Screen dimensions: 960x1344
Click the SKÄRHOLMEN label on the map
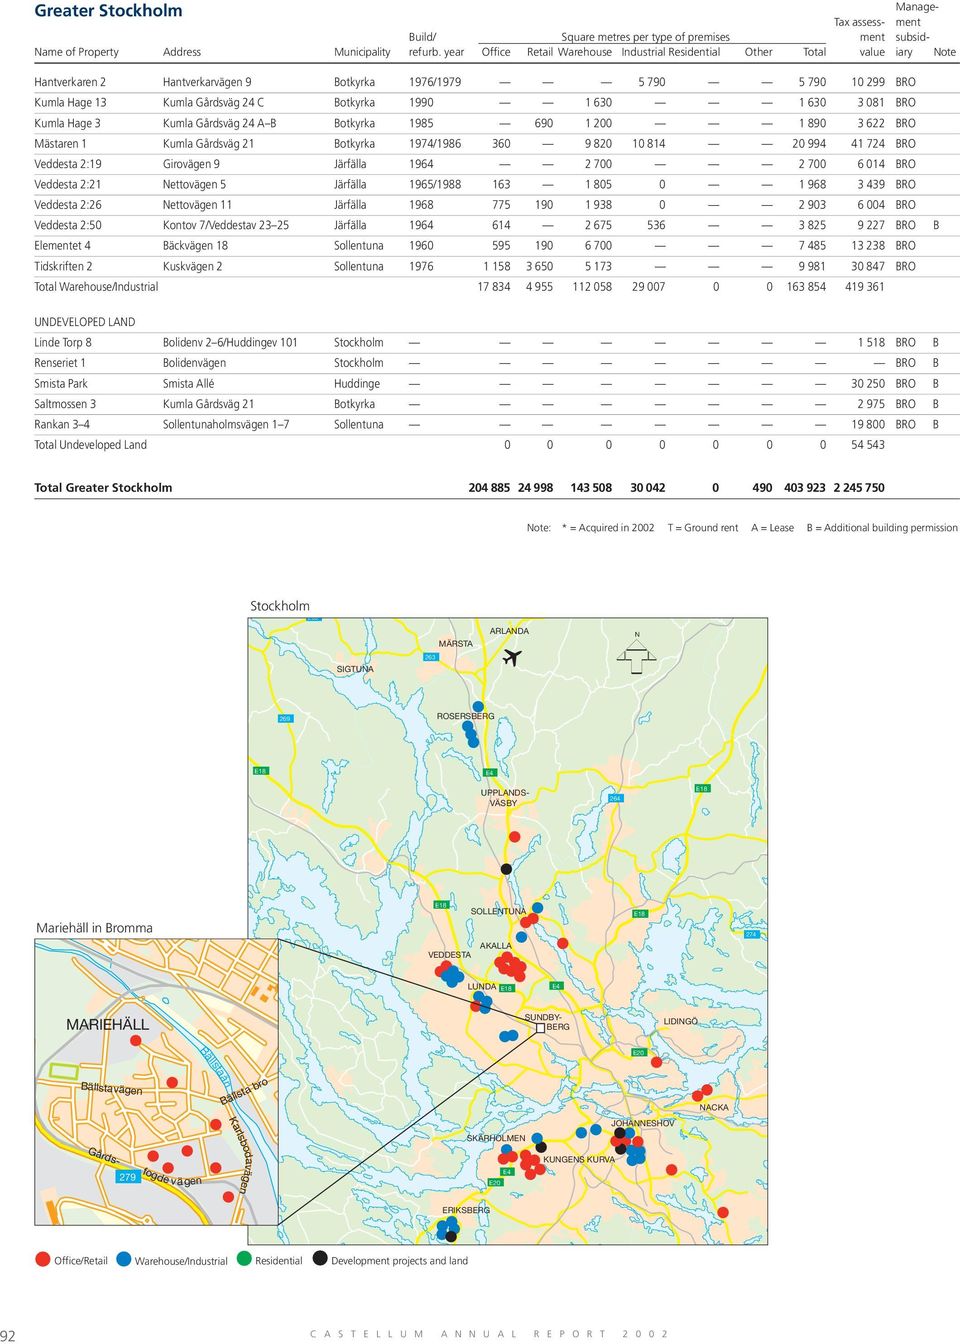click(496, 1138)
